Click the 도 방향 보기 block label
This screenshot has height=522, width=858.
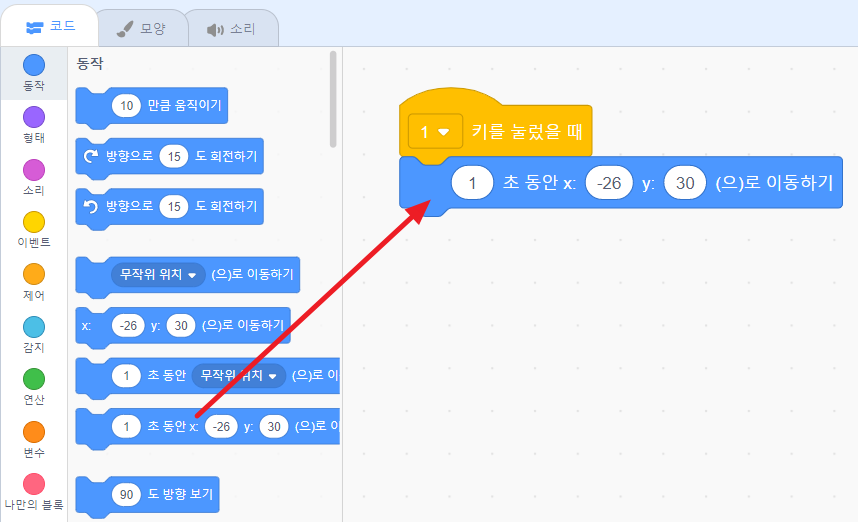[180, 494]
